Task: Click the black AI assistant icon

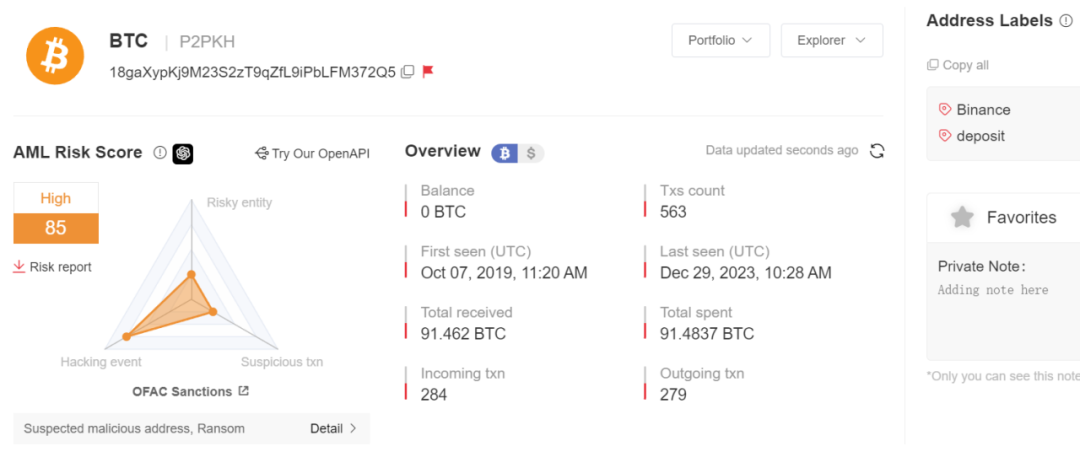Action: click(x=183, y=153)
